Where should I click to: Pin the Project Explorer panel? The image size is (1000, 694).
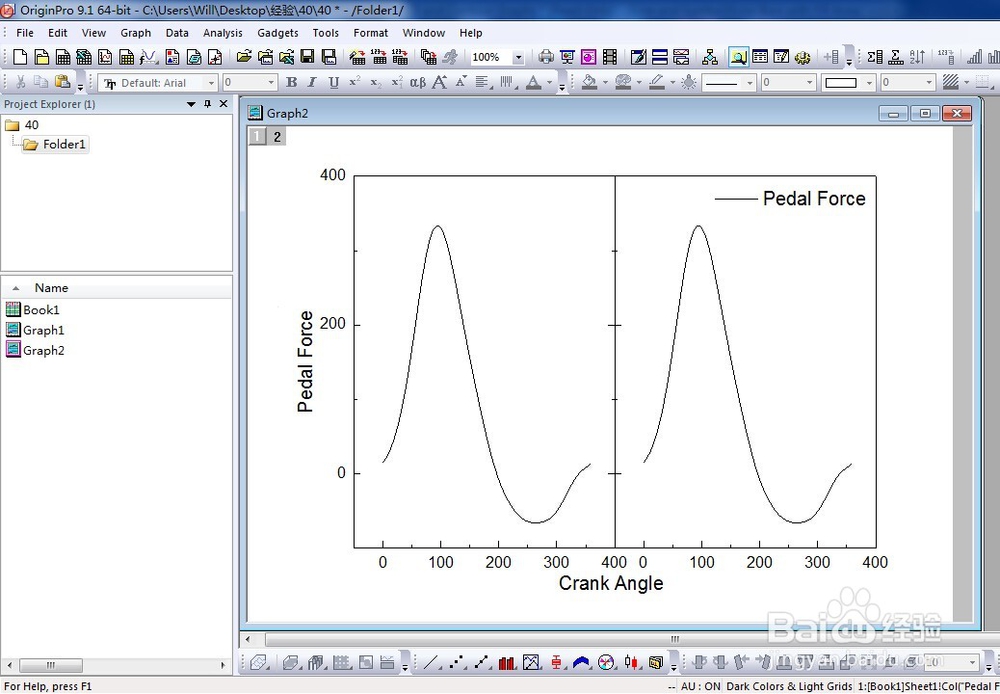[207, 103]
